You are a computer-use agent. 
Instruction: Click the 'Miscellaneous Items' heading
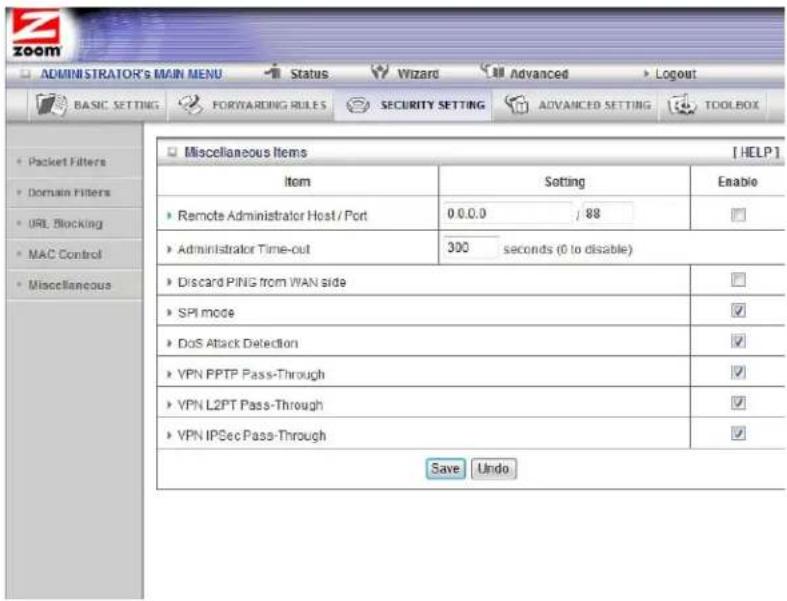245,152
